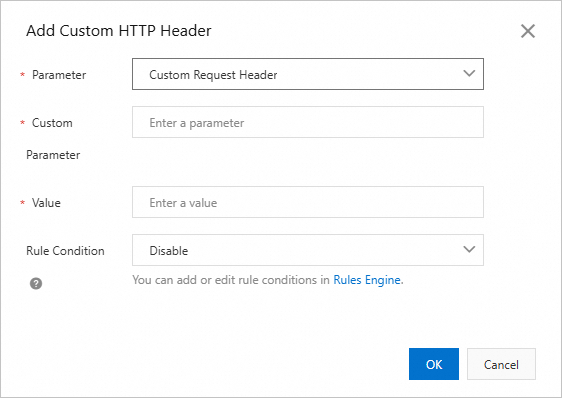This screenshot has width=562, height=398.
Task: Click the Custom Parameter label
Action: (x=53, y=139)
